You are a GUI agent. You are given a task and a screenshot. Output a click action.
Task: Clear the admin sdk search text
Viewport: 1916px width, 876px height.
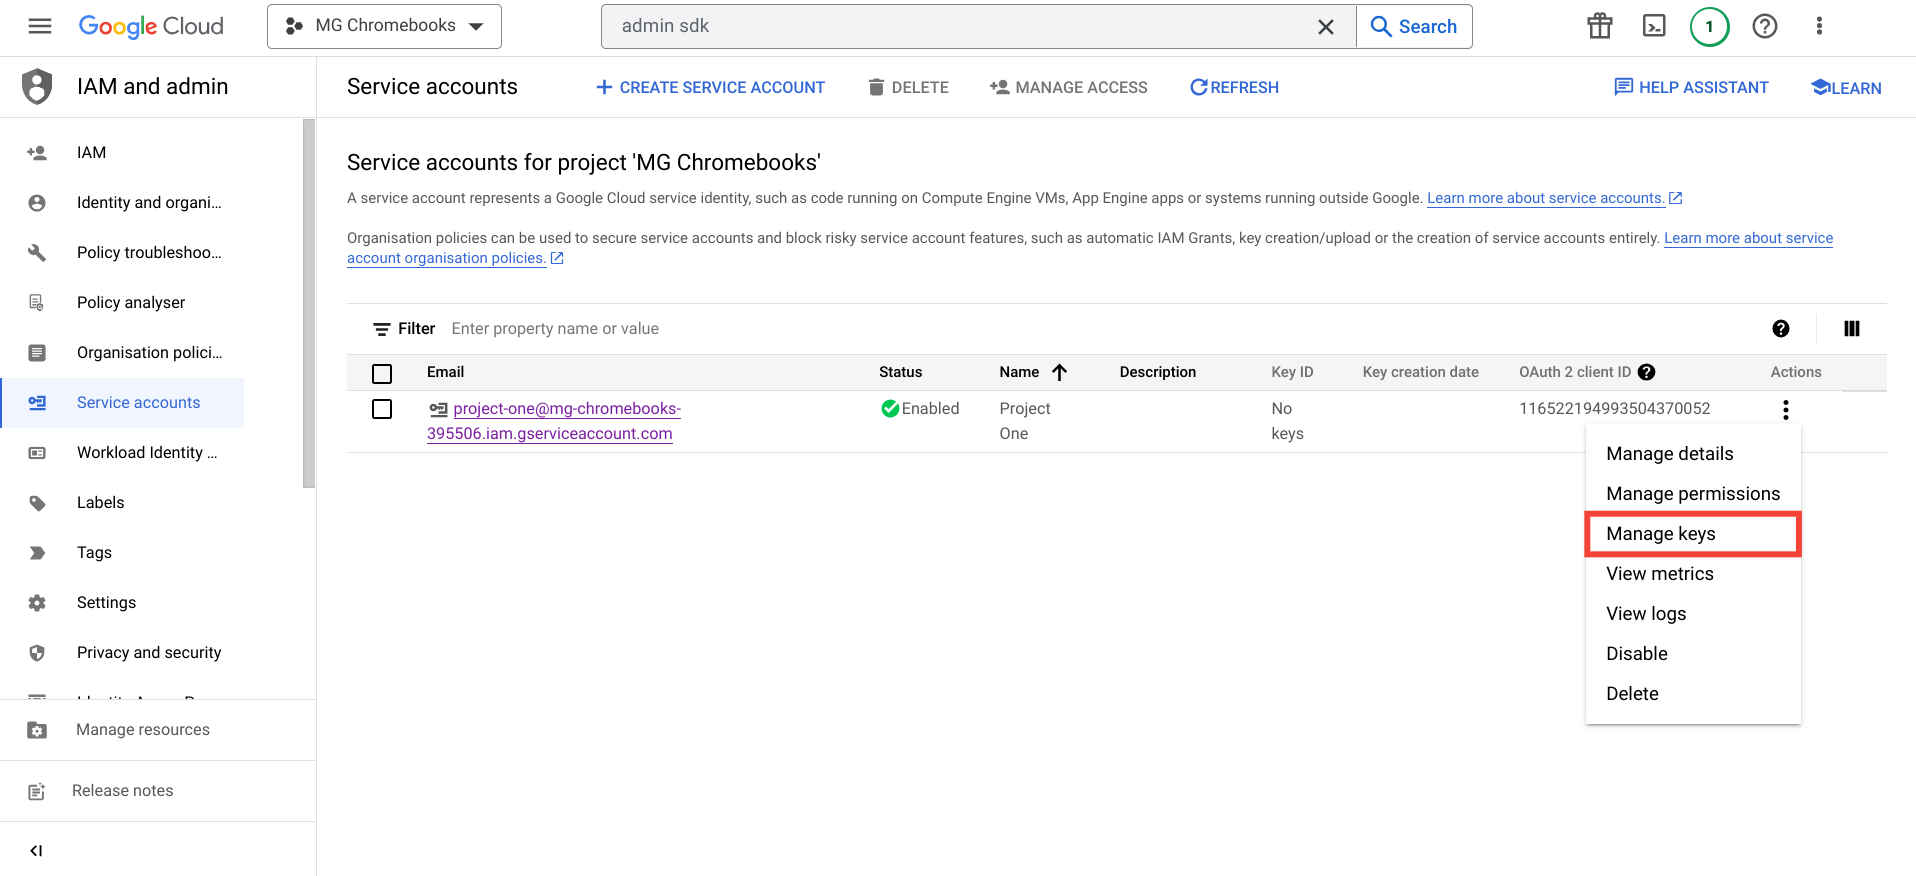click(1326, 27)
